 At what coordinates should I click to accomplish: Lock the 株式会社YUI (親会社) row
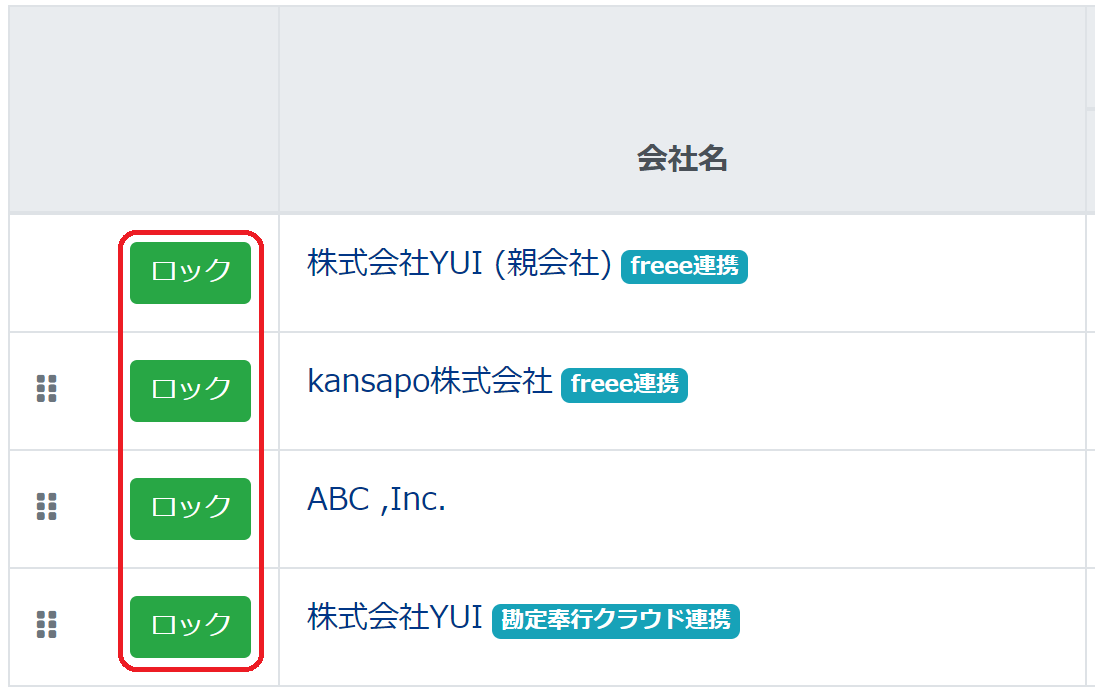(190, 272)
